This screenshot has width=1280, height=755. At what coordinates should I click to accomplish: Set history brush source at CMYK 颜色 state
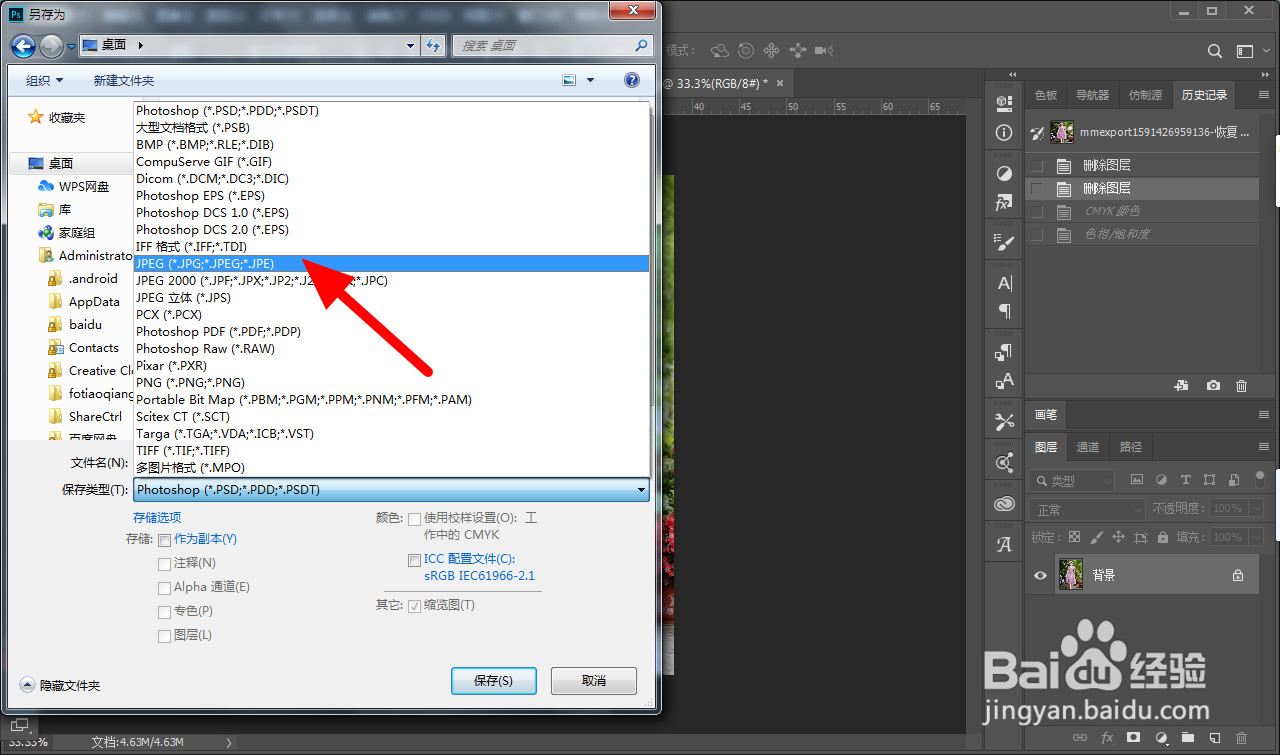(1037, 212)
